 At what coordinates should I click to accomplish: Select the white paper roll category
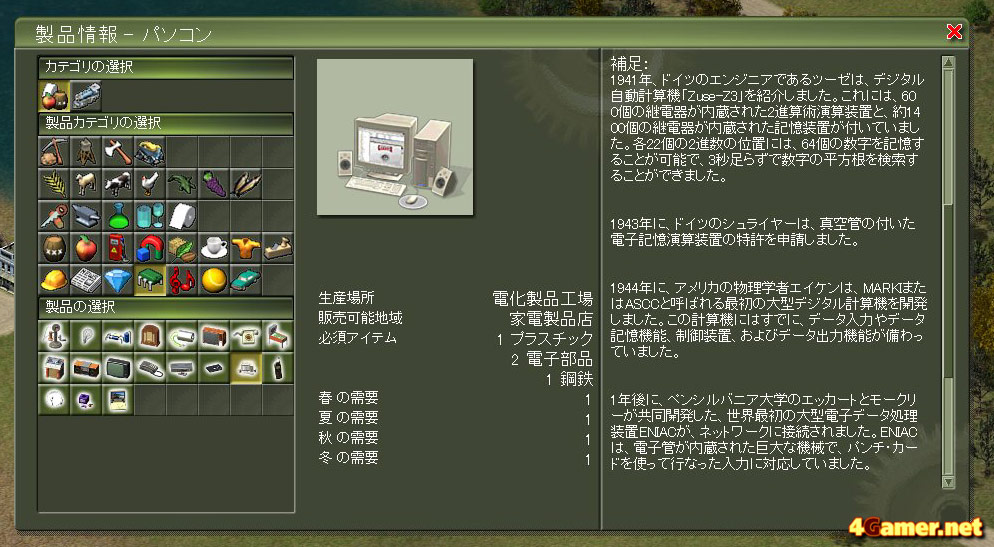click(x=182, y=216)
